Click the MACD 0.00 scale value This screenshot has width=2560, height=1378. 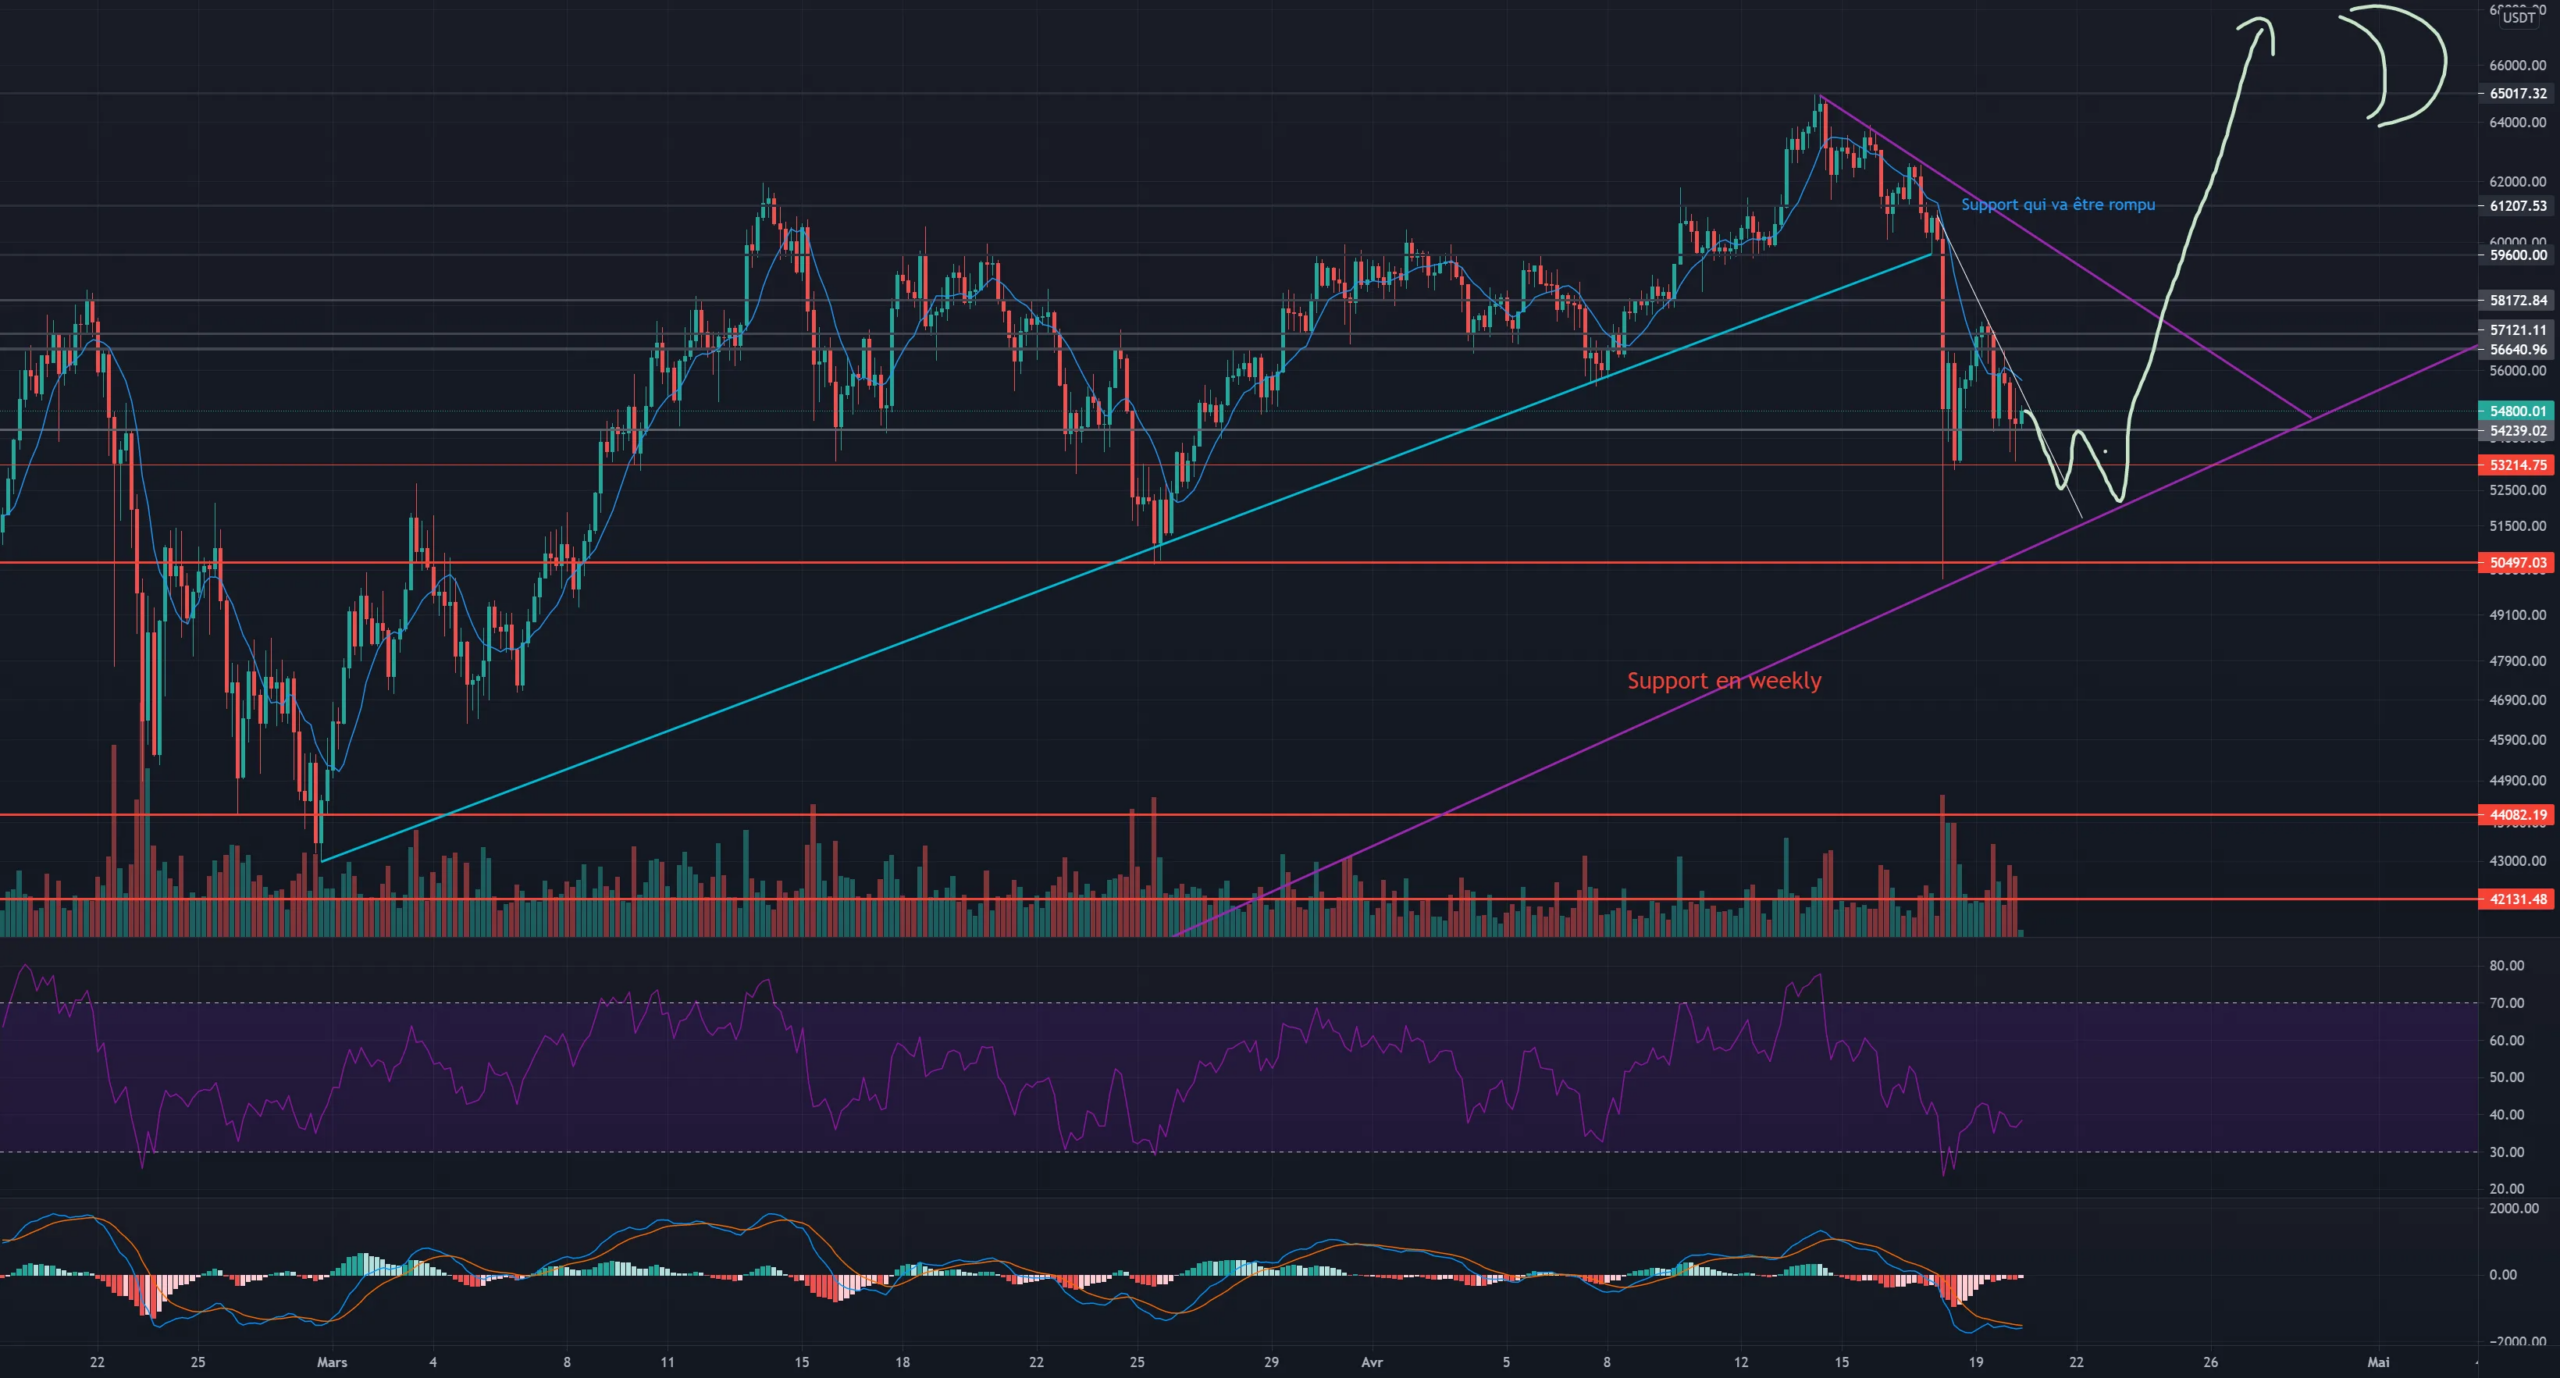pos(2503,1275)
